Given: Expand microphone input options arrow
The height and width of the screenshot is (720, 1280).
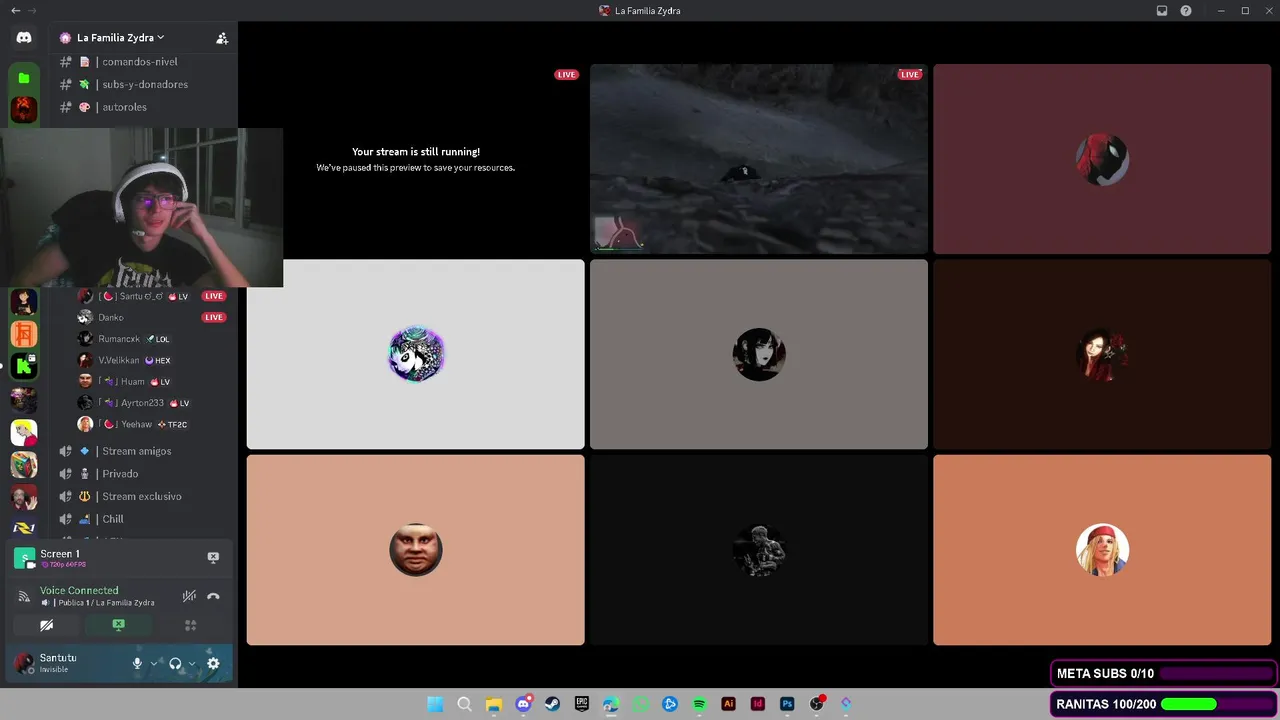Looking at the screenshot, I should tap(154, 663).
